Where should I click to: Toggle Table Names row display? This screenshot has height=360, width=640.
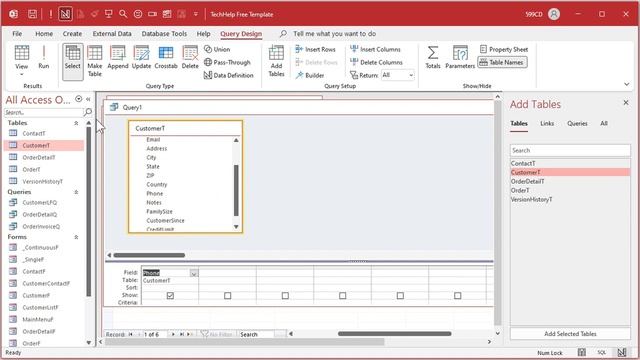(x=502, y=62)
